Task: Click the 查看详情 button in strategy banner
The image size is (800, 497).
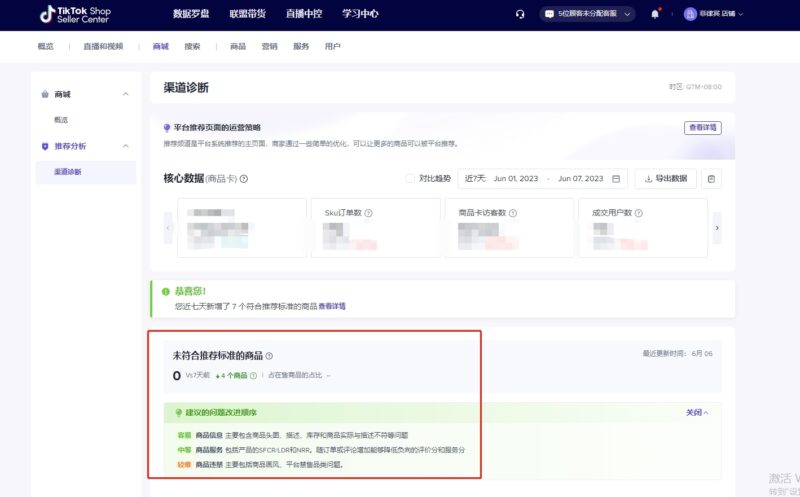Action: point(703,128)
